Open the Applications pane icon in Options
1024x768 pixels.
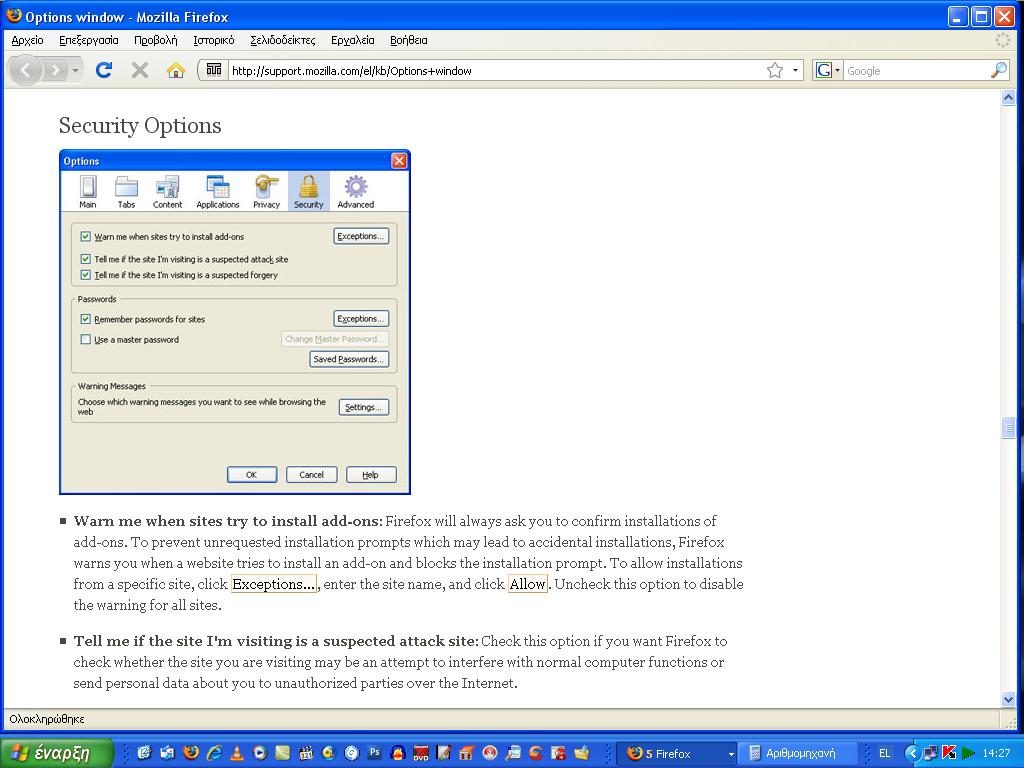(x=217, y=191)
